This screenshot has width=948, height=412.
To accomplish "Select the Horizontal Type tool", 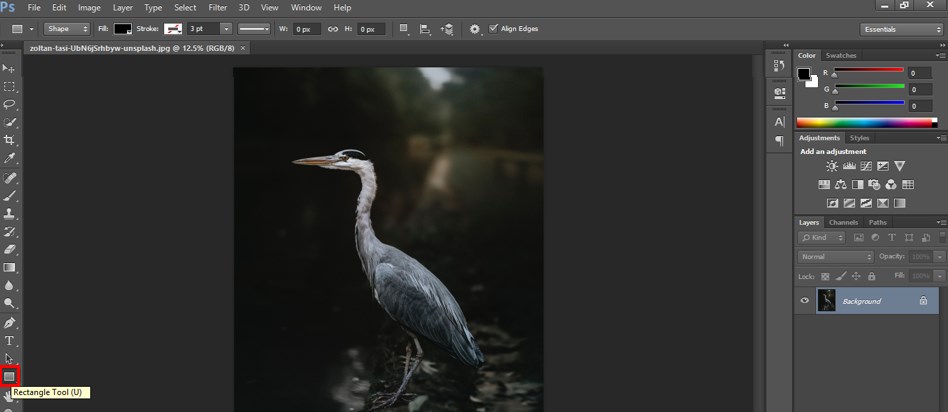I will coord(10,341).
